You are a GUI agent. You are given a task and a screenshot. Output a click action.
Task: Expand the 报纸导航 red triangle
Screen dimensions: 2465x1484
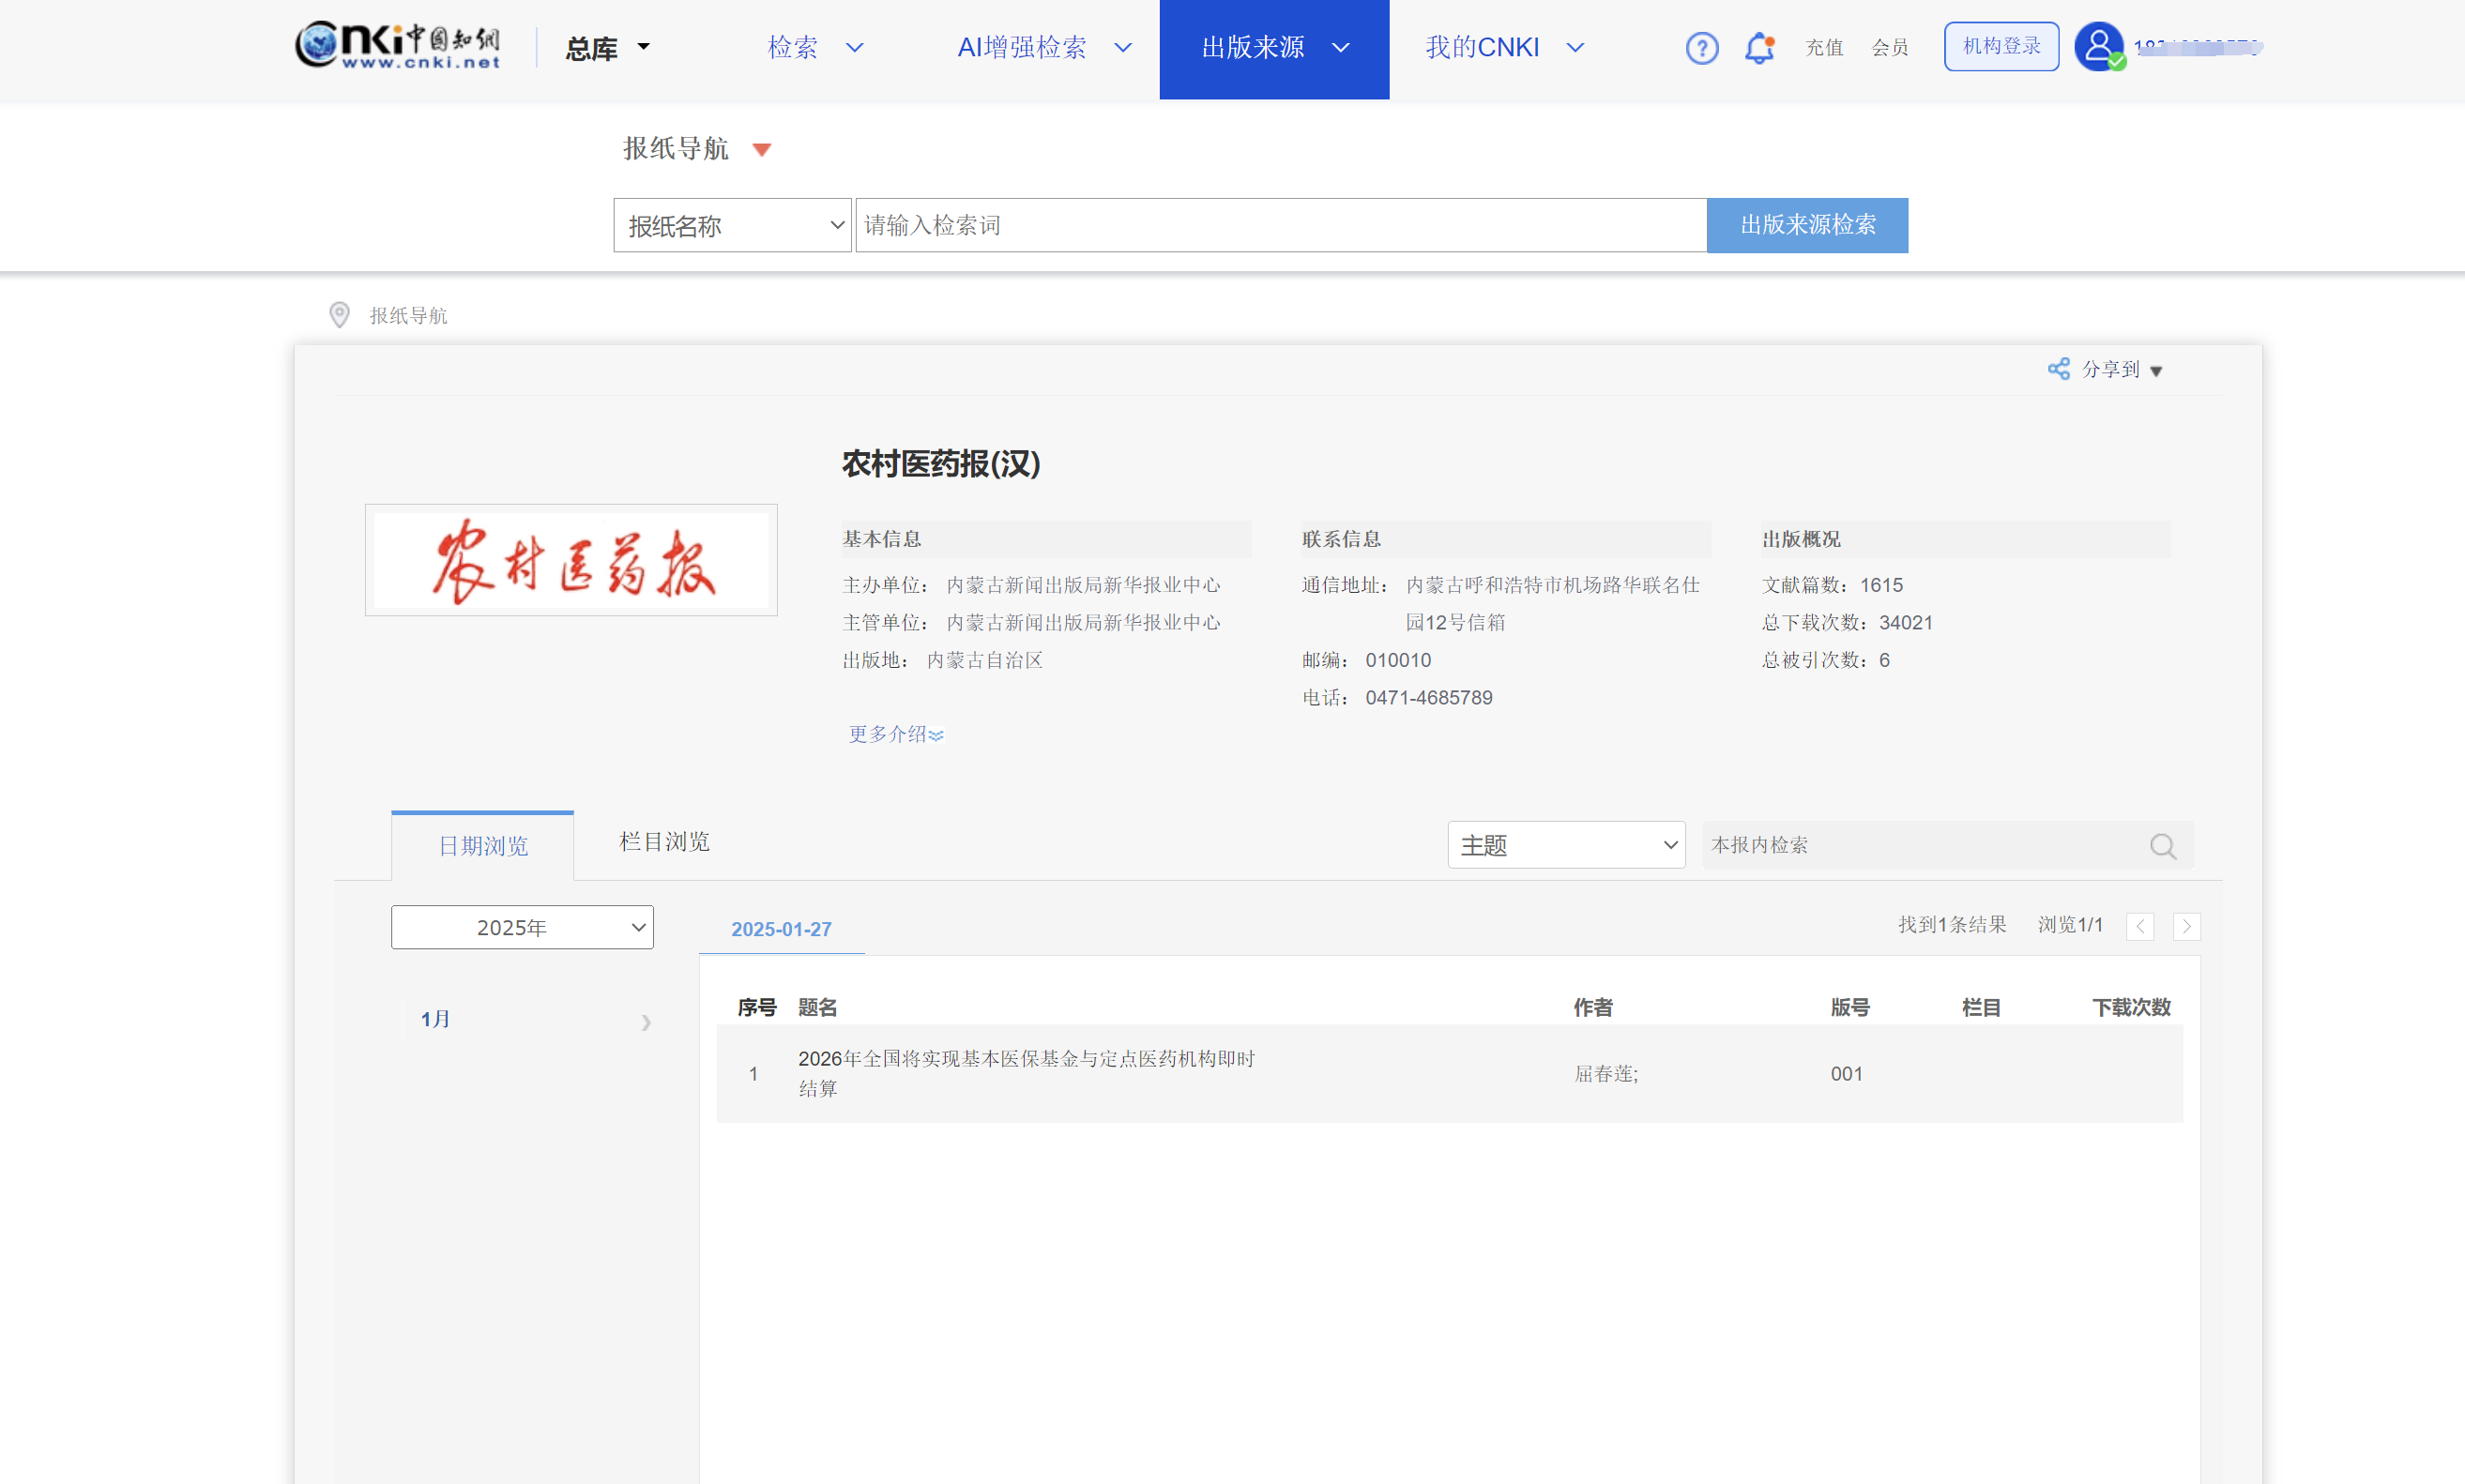[762, 150]
